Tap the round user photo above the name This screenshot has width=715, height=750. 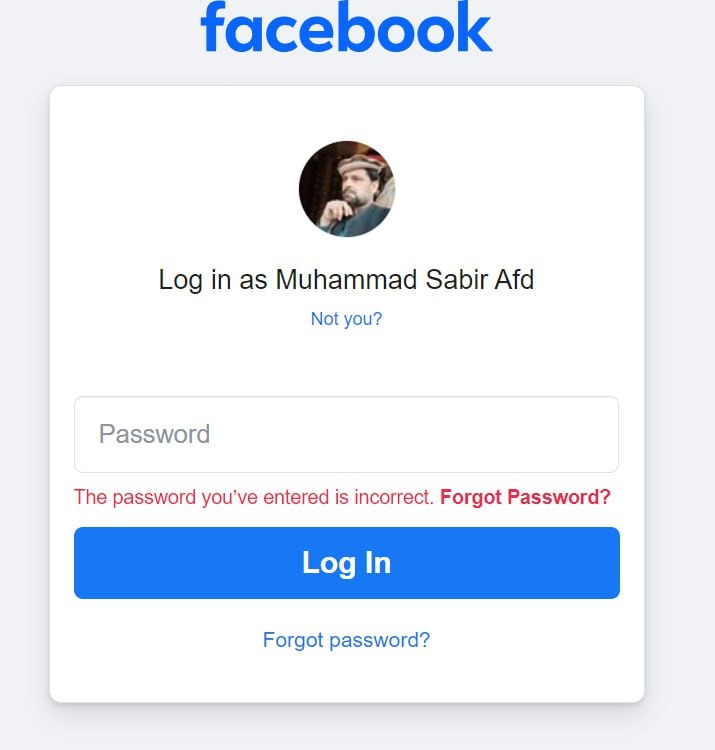point(346,188)
